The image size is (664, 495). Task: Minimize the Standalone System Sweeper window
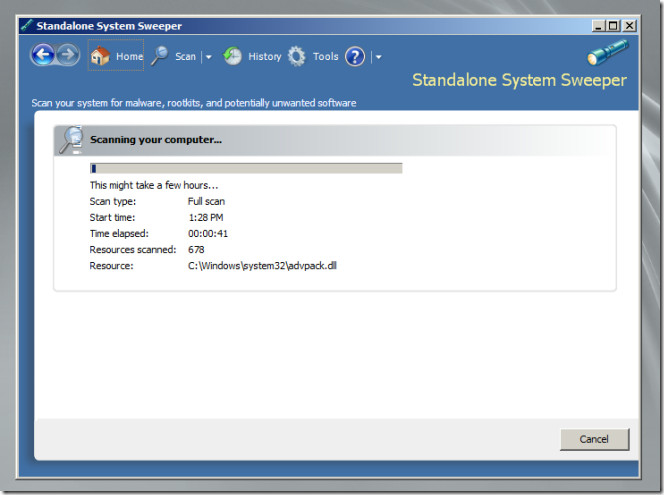coord(598,26)
